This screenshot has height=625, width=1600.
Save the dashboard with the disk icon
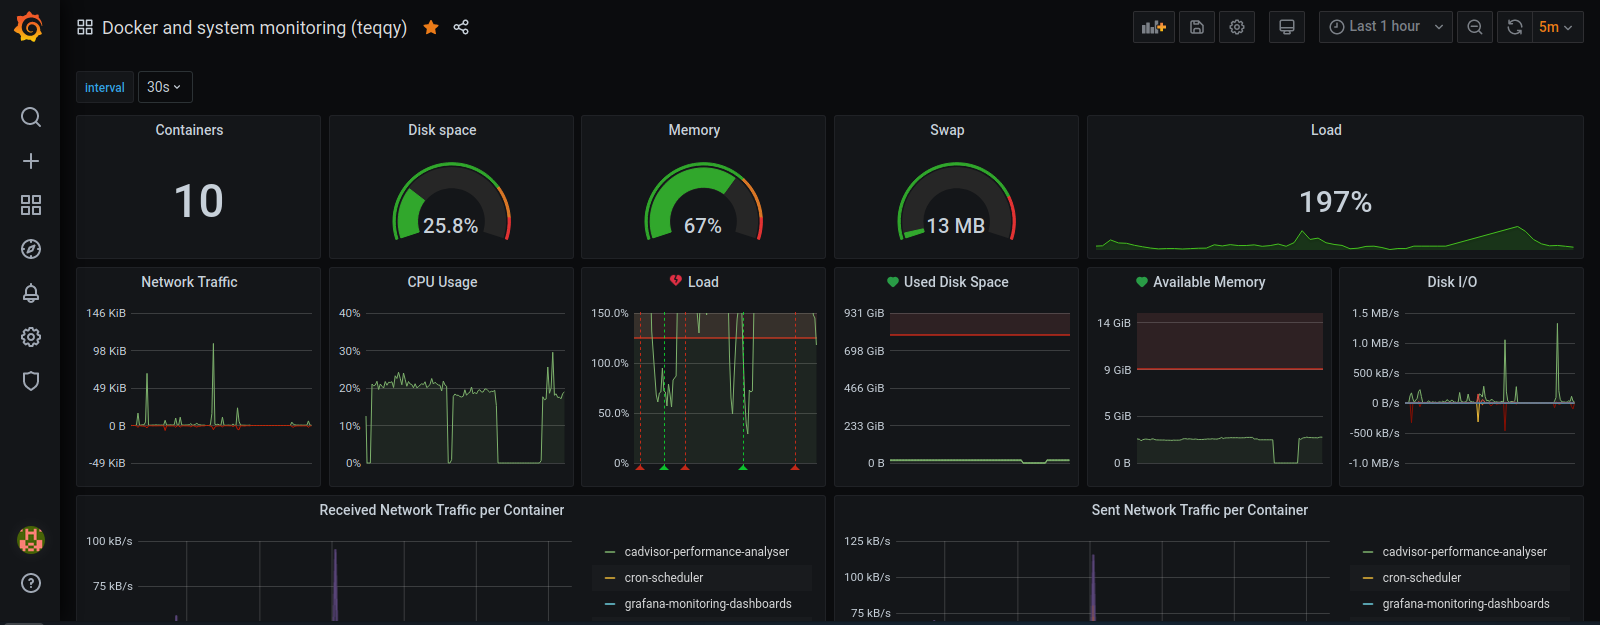[1197, 27]
